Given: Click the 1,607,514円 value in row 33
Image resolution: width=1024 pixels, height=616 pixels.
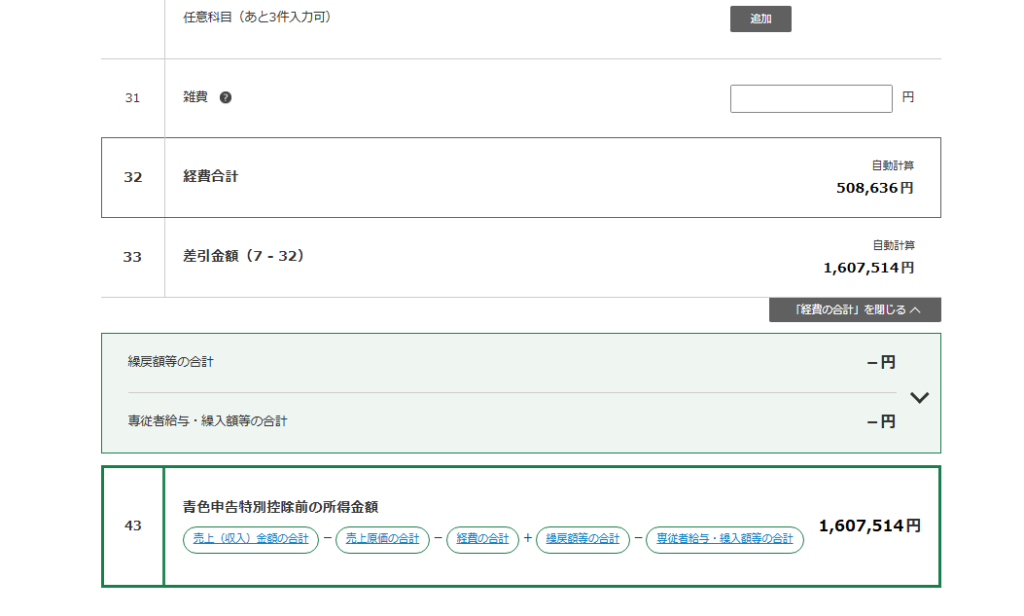Looking at the screenshot, I should pyautogui.click(x=868, y=268).
